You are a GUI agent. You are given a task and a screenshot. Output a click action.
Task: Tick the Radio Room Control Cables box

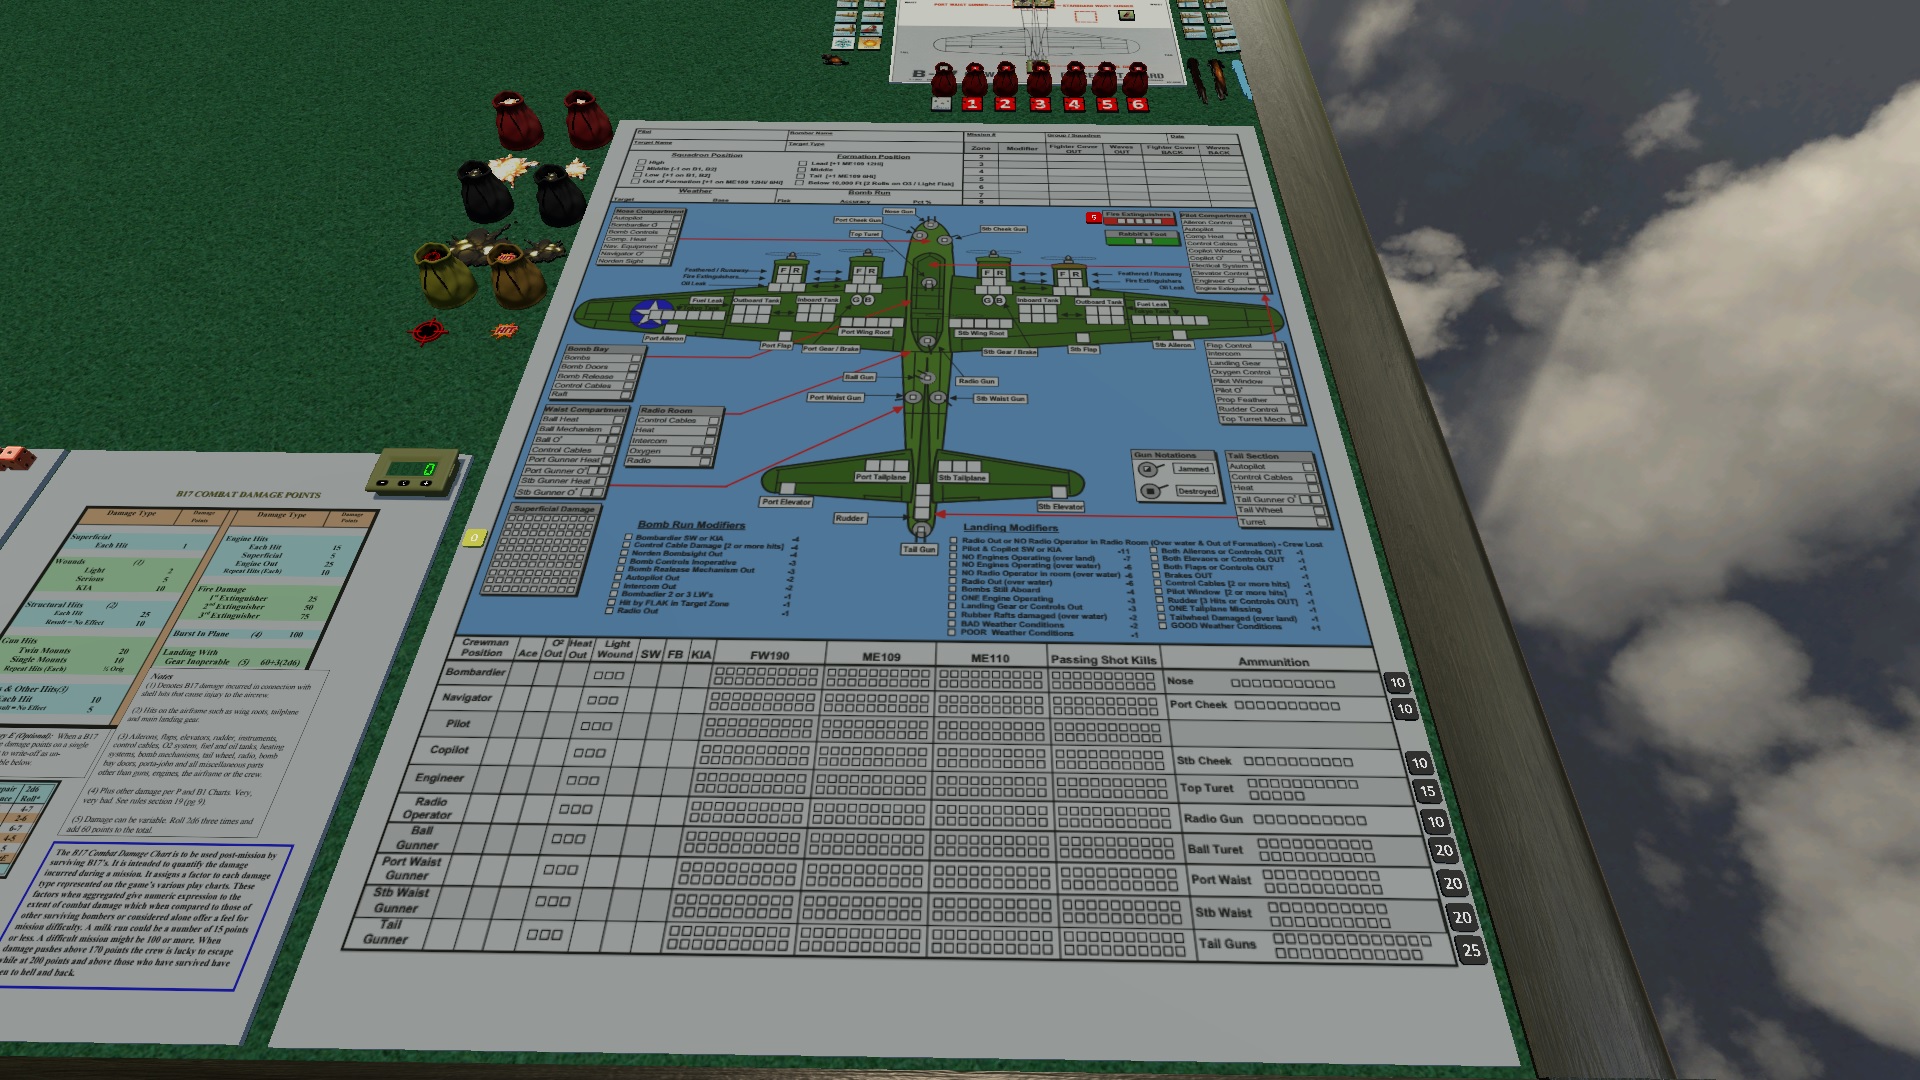[x=713, y=421]
